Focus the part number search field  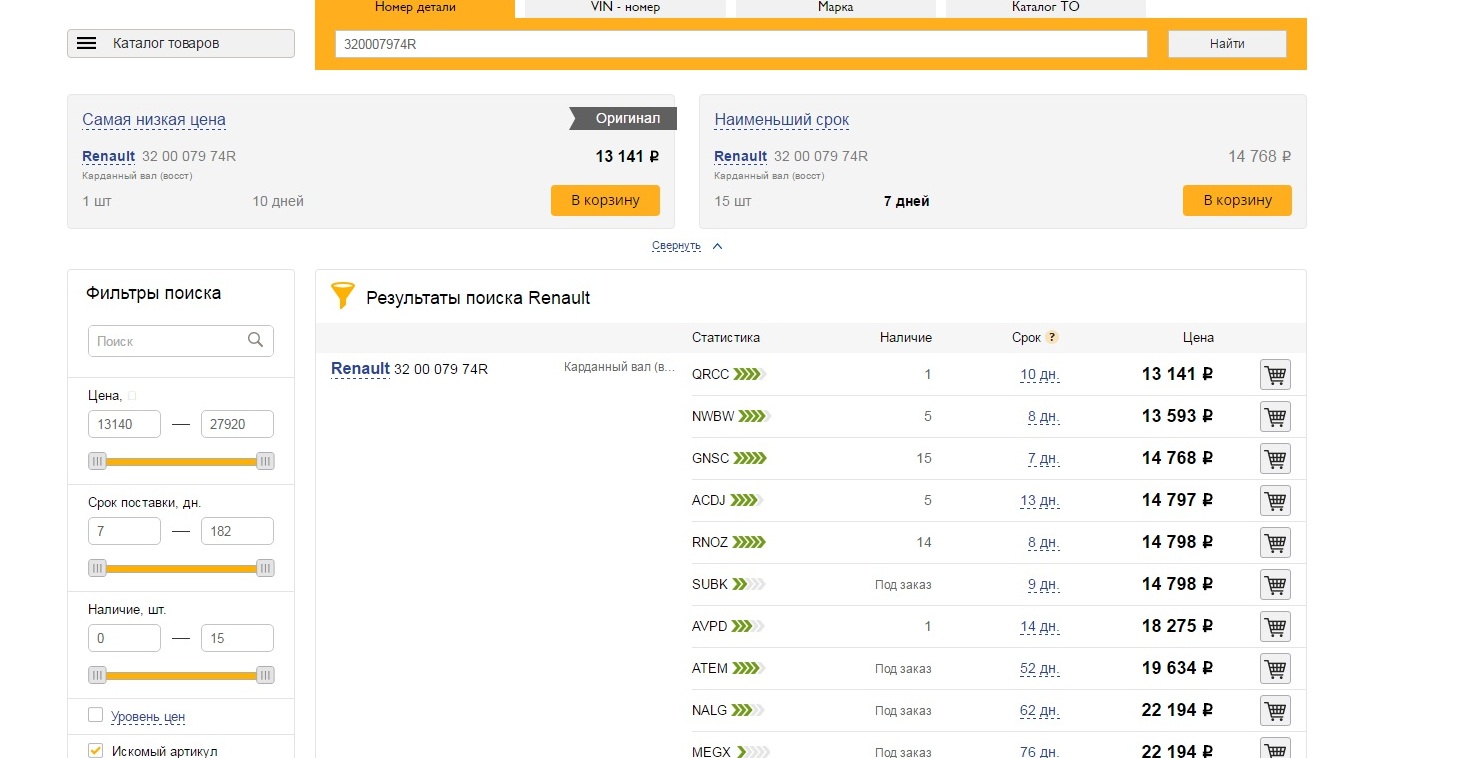pyautogui.click(x=741, y=44)
